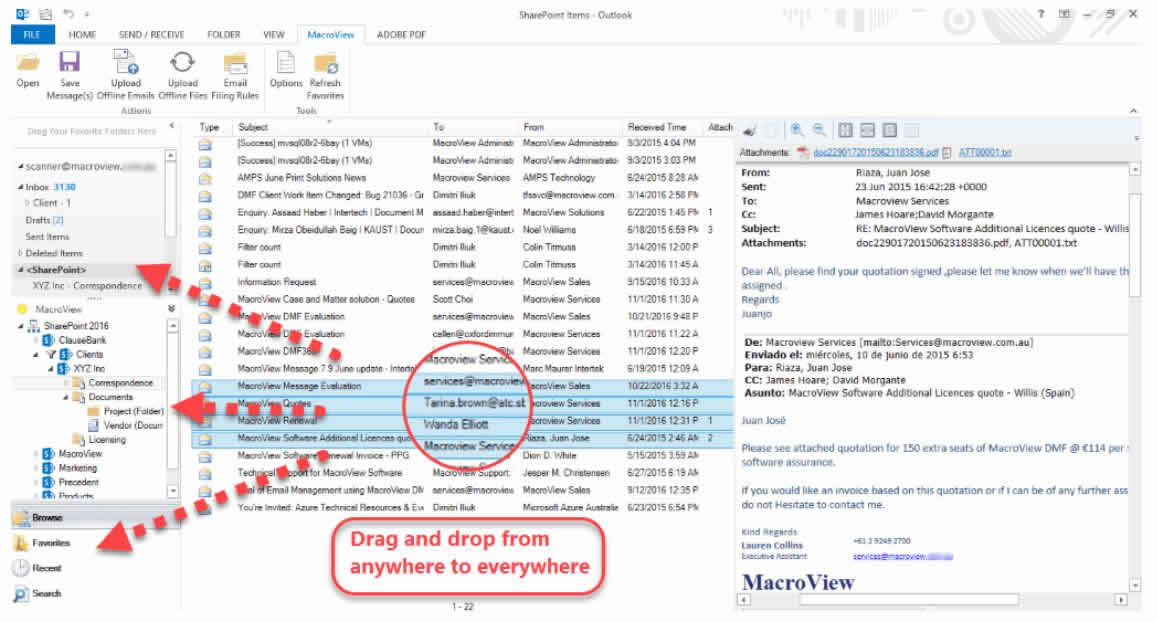The image size is (1157, 622).
Task: Open Email Filing Rules
Action: click(235, 63)
